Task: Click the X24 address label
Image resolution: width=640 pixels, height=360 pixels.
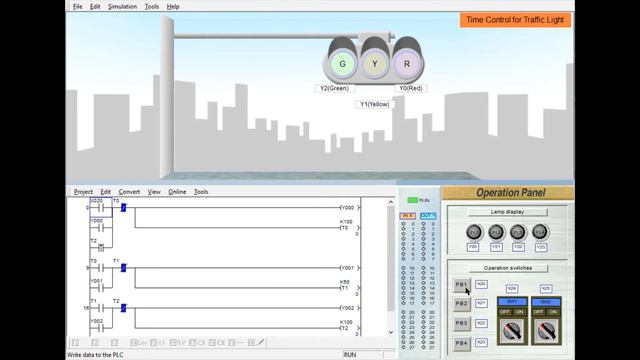Action: tap(512, 289)
